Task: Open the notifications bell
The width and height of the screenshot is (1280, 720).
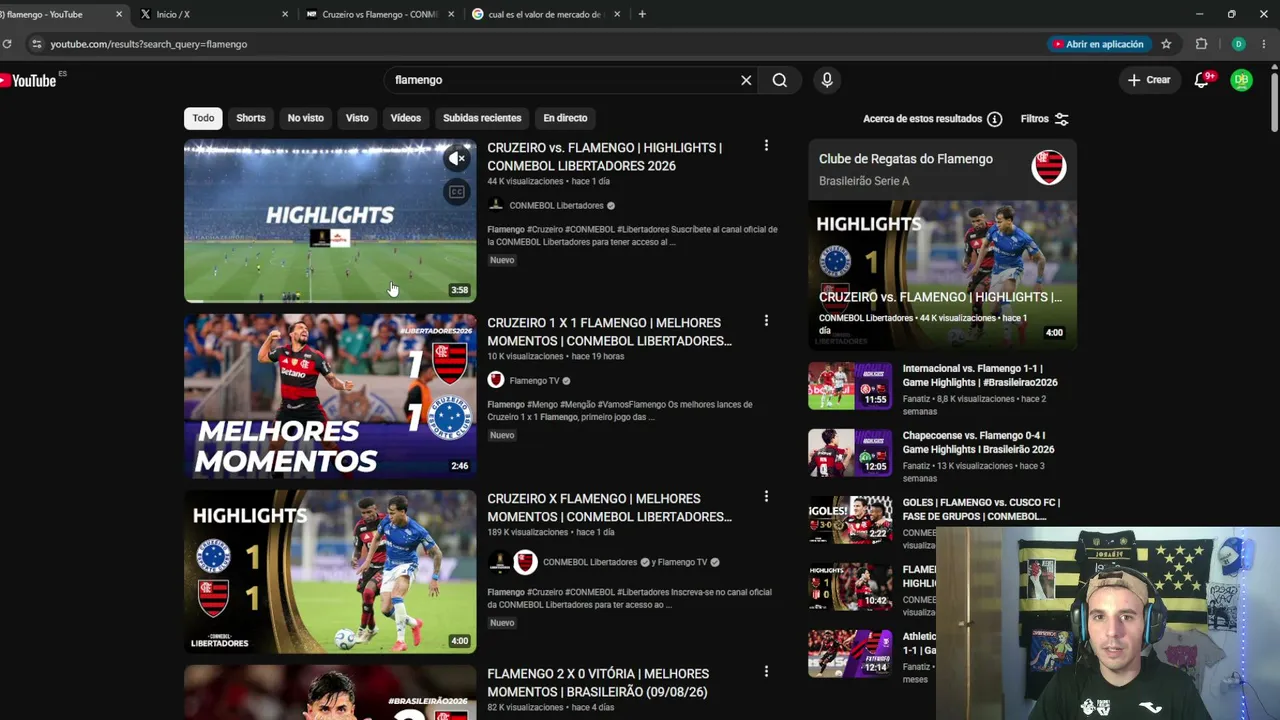Action: click(1202, 80)
